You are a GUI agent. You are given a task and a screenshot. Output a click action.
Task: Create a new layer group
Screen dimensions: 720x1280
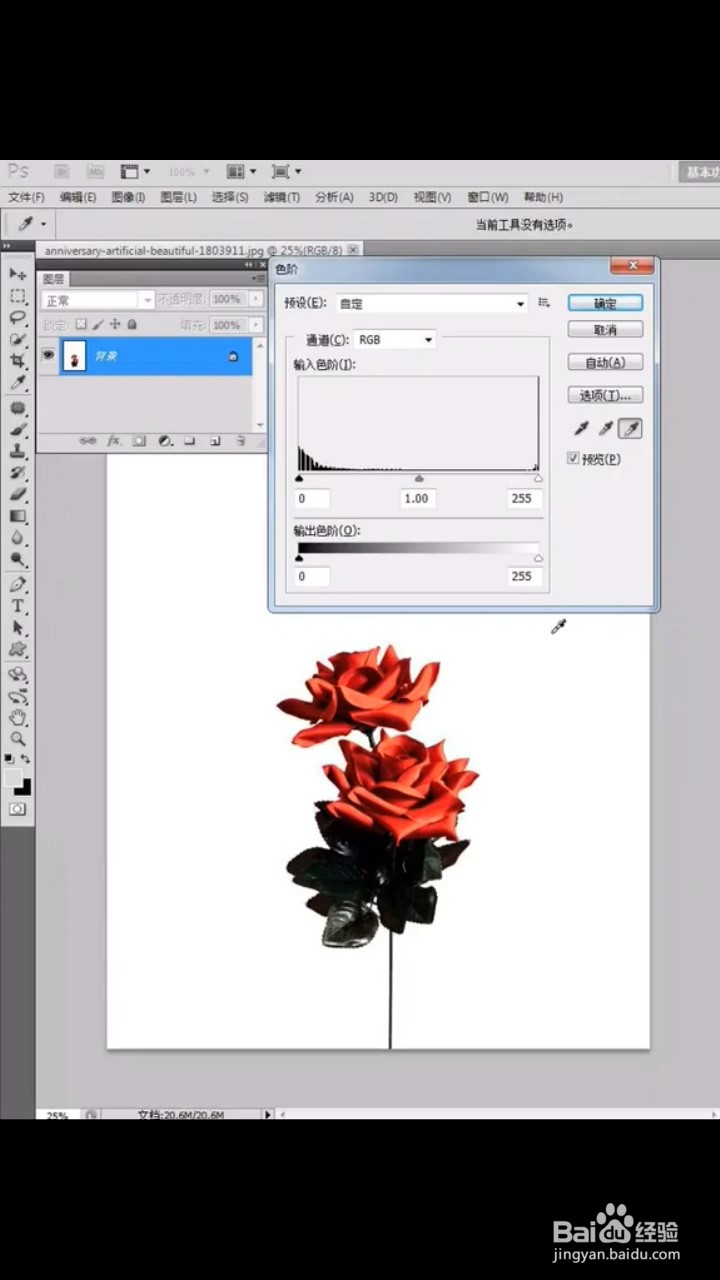pyautogui.click(x=190, y=440)
